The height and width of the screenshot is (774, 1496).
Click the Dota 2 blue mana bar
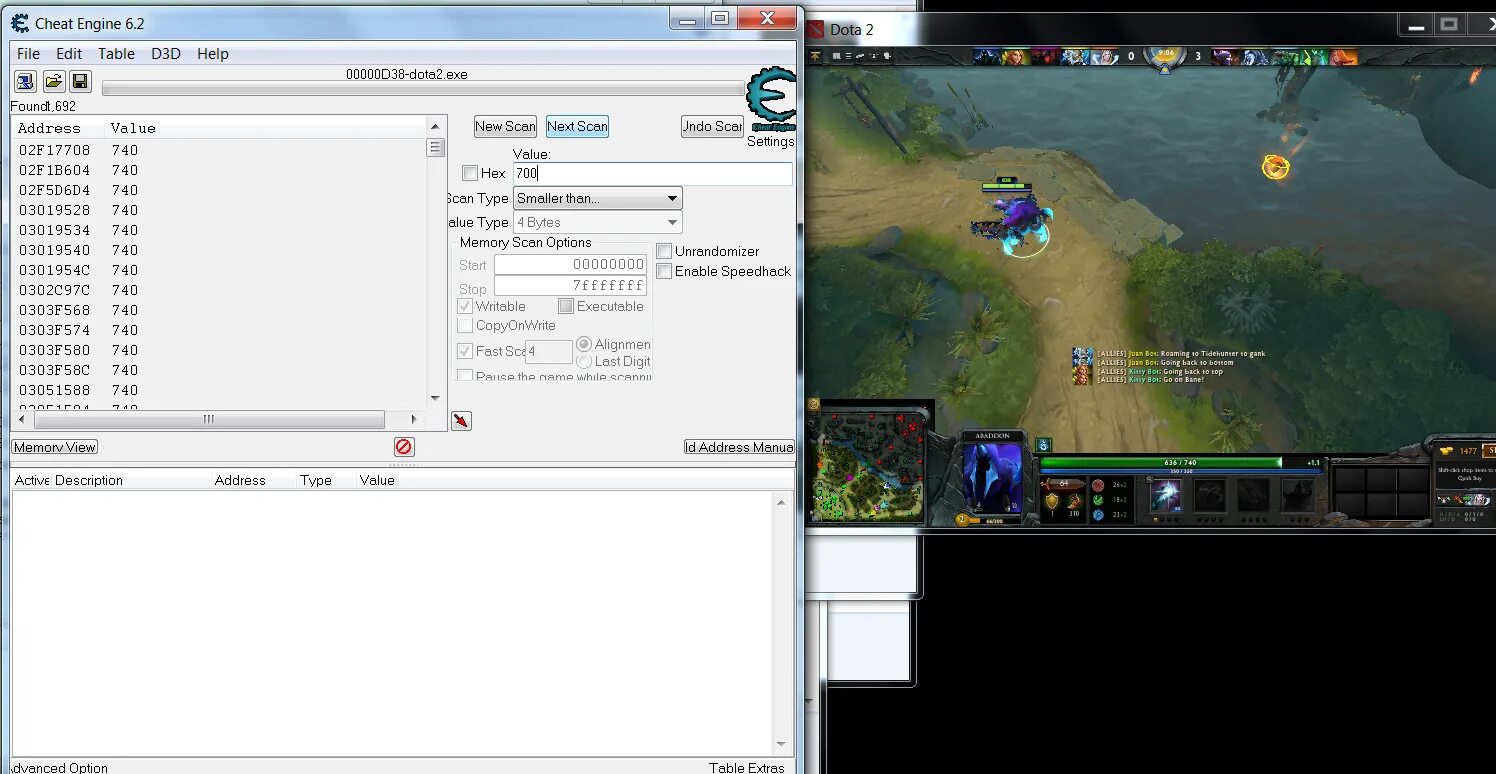click(1180, 470)
